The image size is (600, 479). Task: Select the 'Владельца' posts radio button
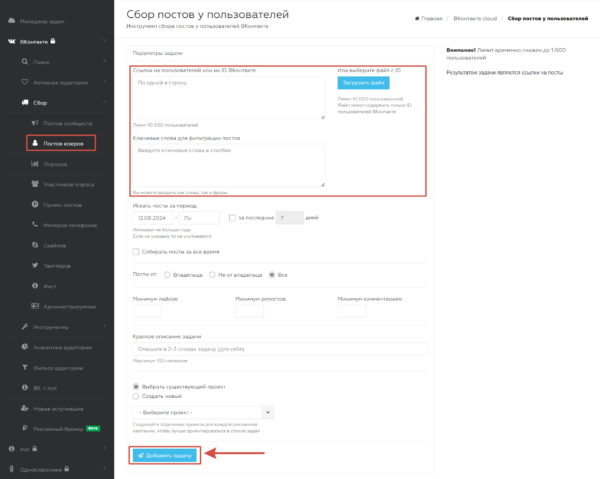[167, 275]
